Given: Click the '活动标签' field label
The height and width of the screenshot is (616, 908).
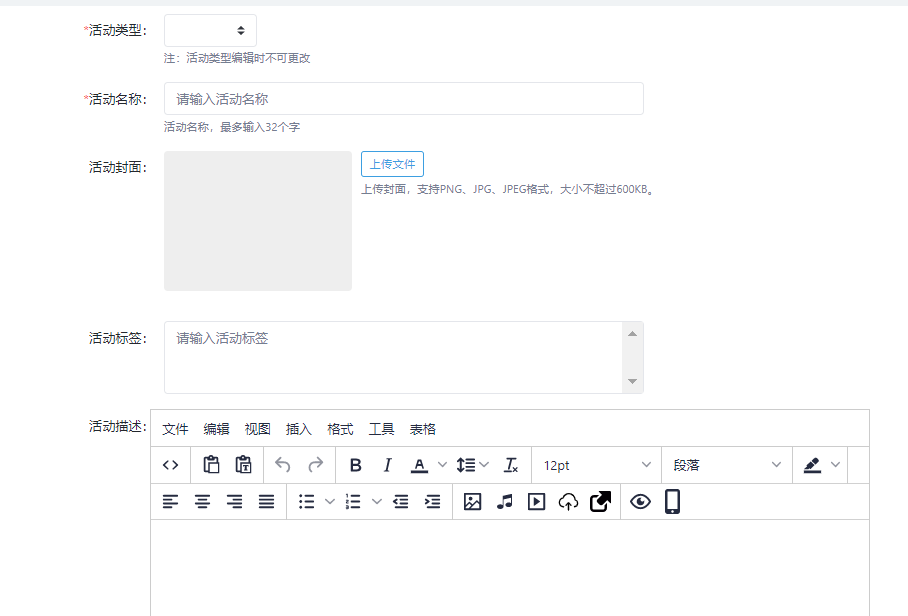Looking at the screenshot, I should pyautogui.click(x=118, y=338).
